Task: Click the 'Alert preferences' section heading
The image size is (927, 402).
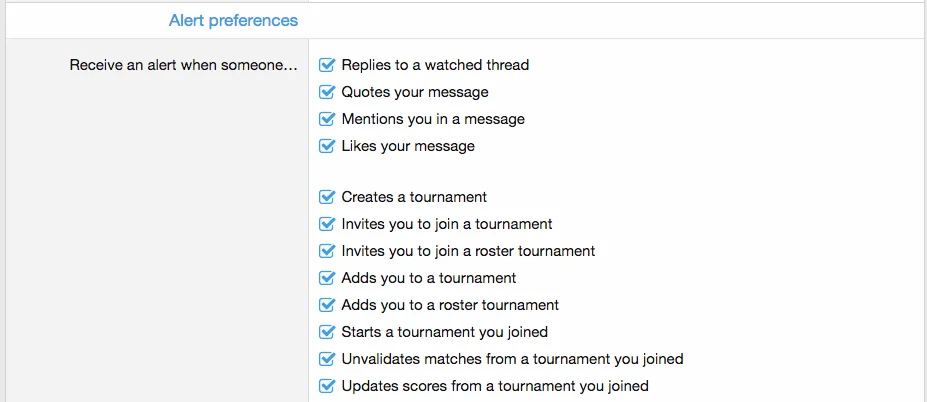Action: pyautogui.click(x=233, y=20)
